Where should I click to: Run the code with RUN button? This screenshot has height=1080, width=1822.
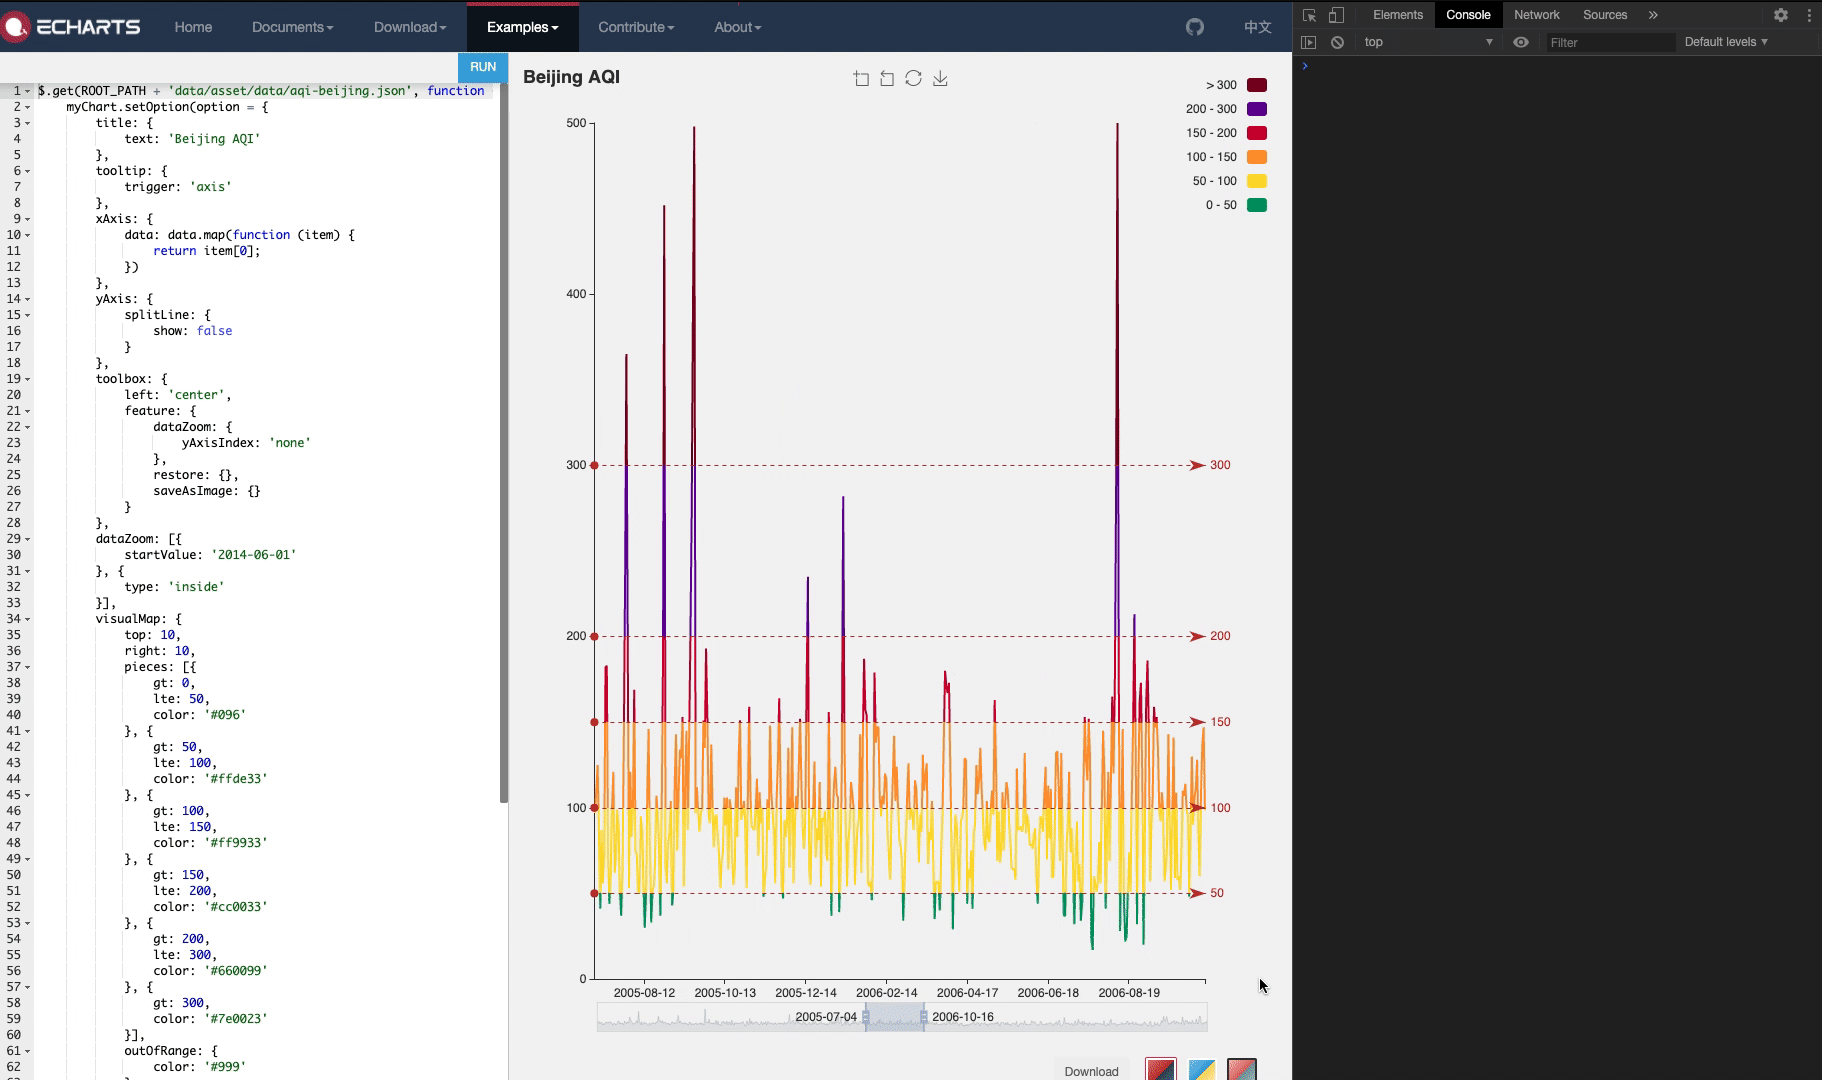point(483,67)
